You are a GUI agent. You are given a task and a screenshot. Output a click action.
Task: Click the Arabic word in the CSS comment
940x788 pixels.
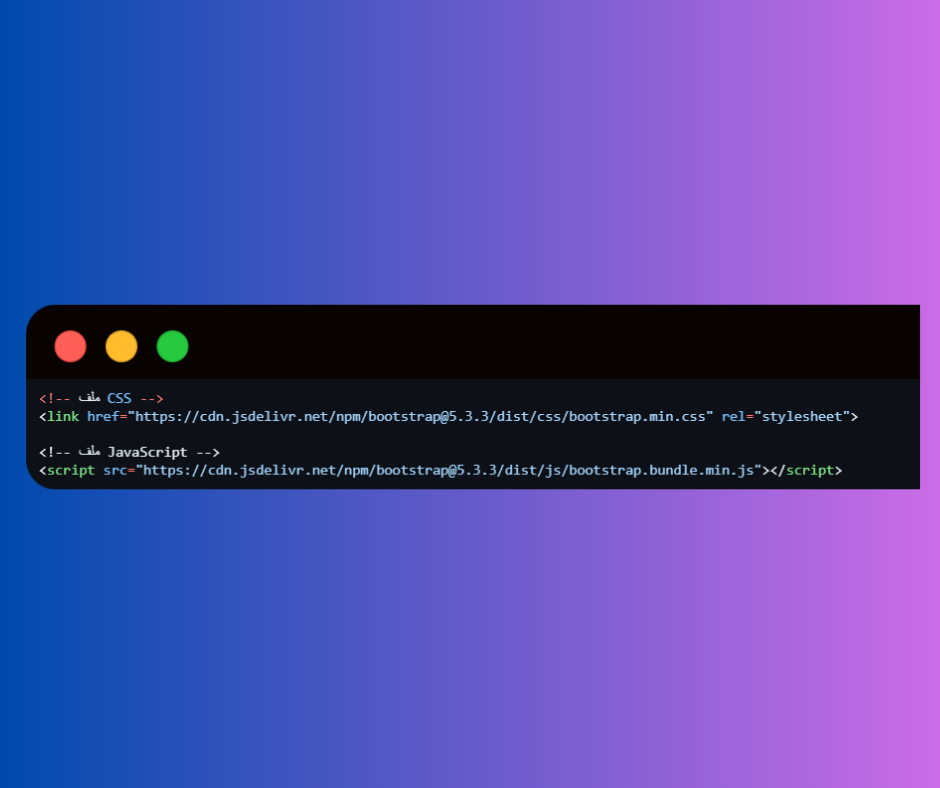pyautogui.click(x=89, y=397)
